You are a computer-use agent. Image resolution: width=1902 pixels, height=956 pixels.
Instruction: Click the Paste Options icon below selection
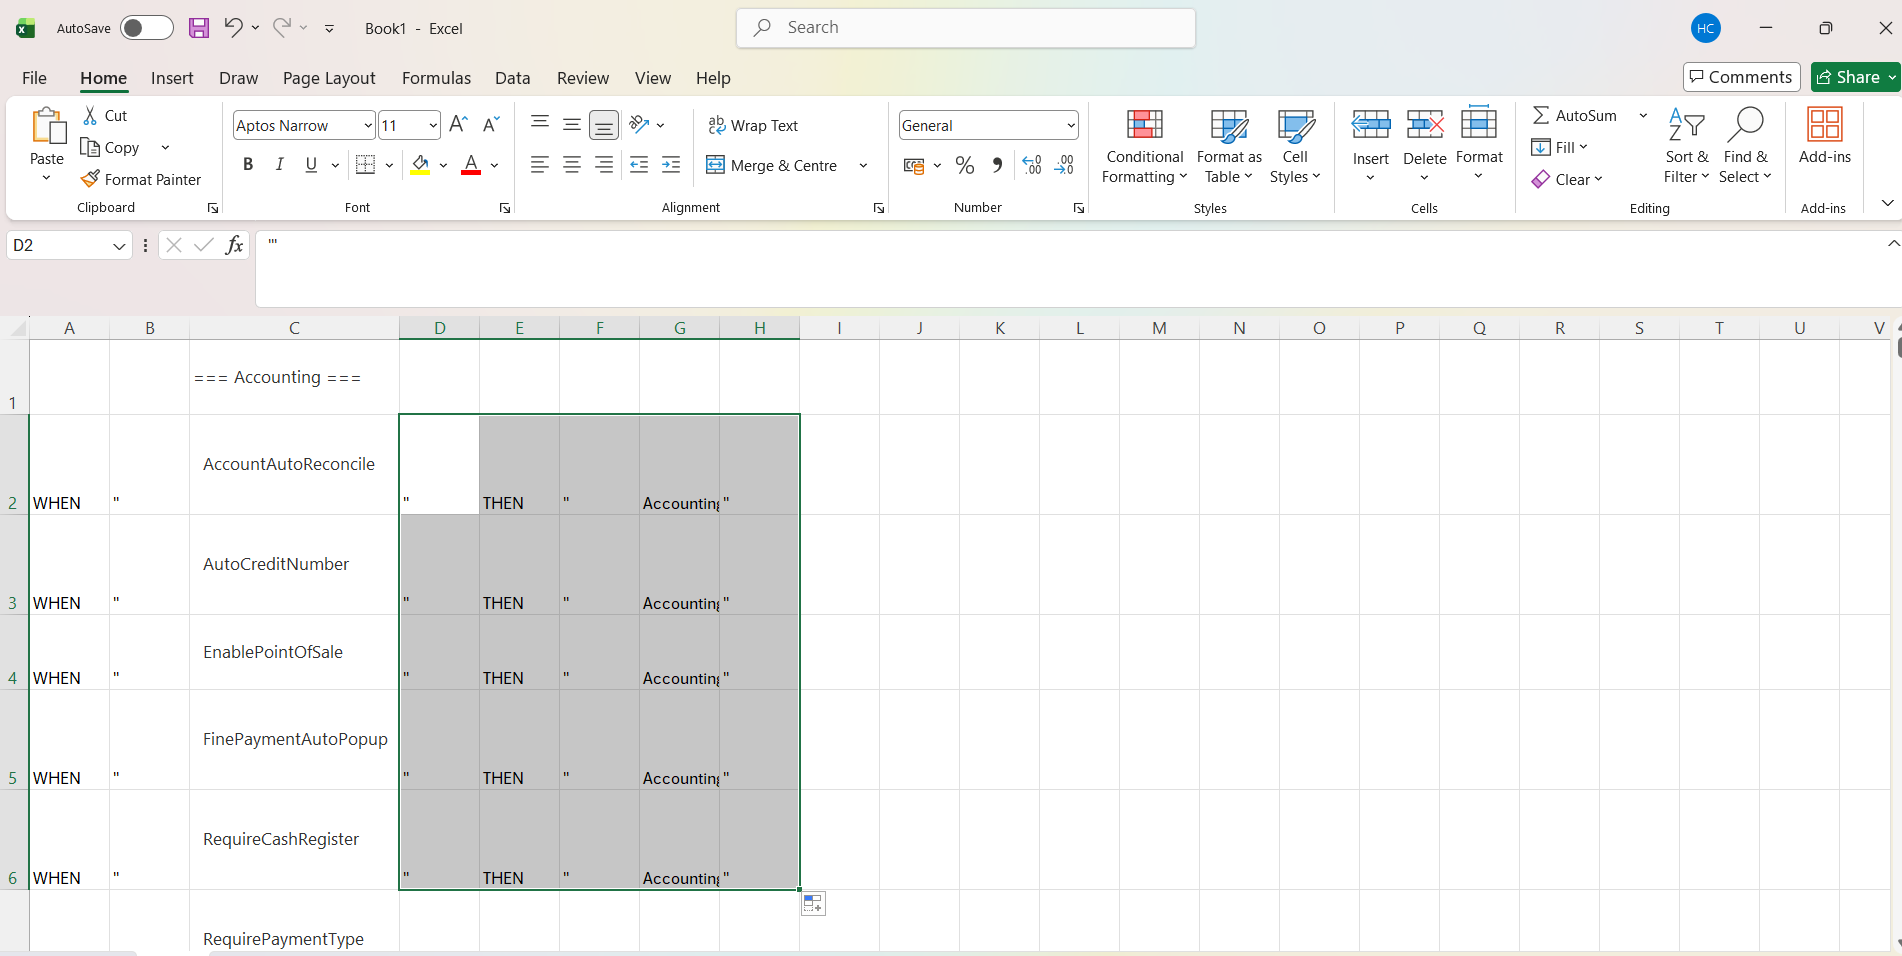click(813, 904)
